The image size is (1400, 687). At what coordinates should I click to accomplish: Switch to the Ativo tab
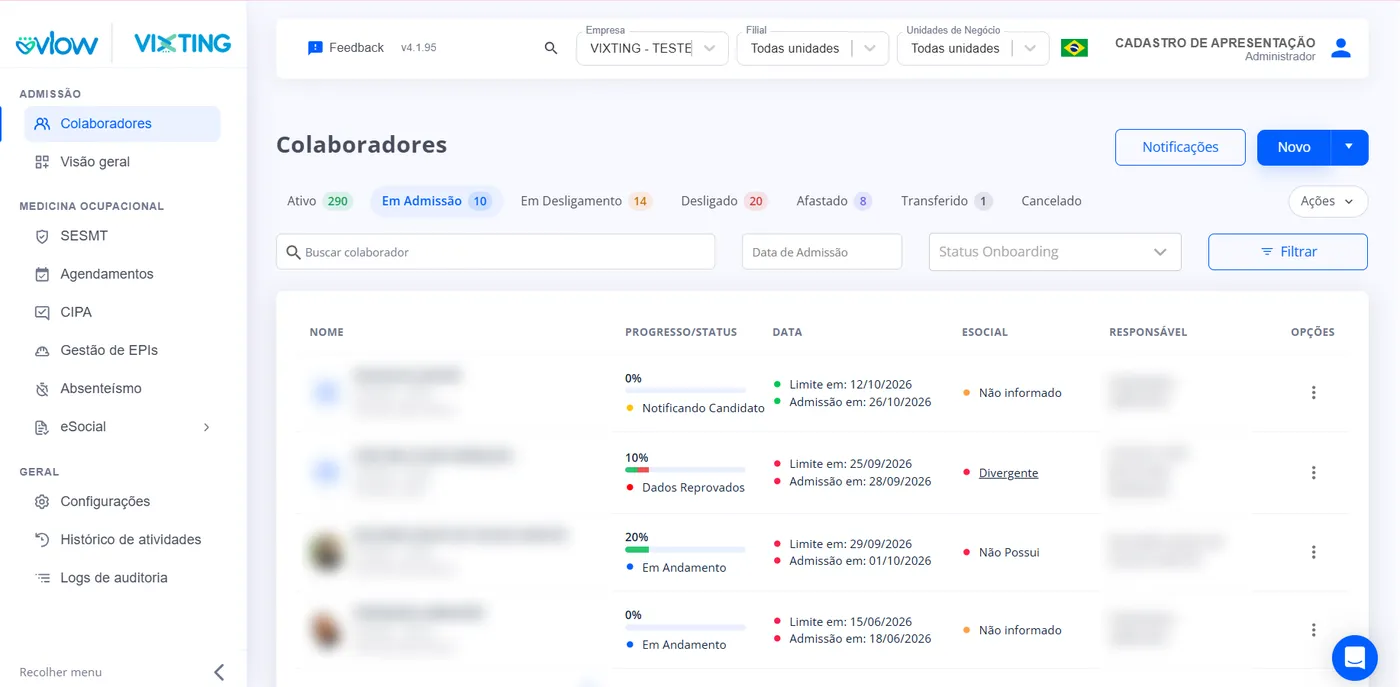[x=319, y=201]
